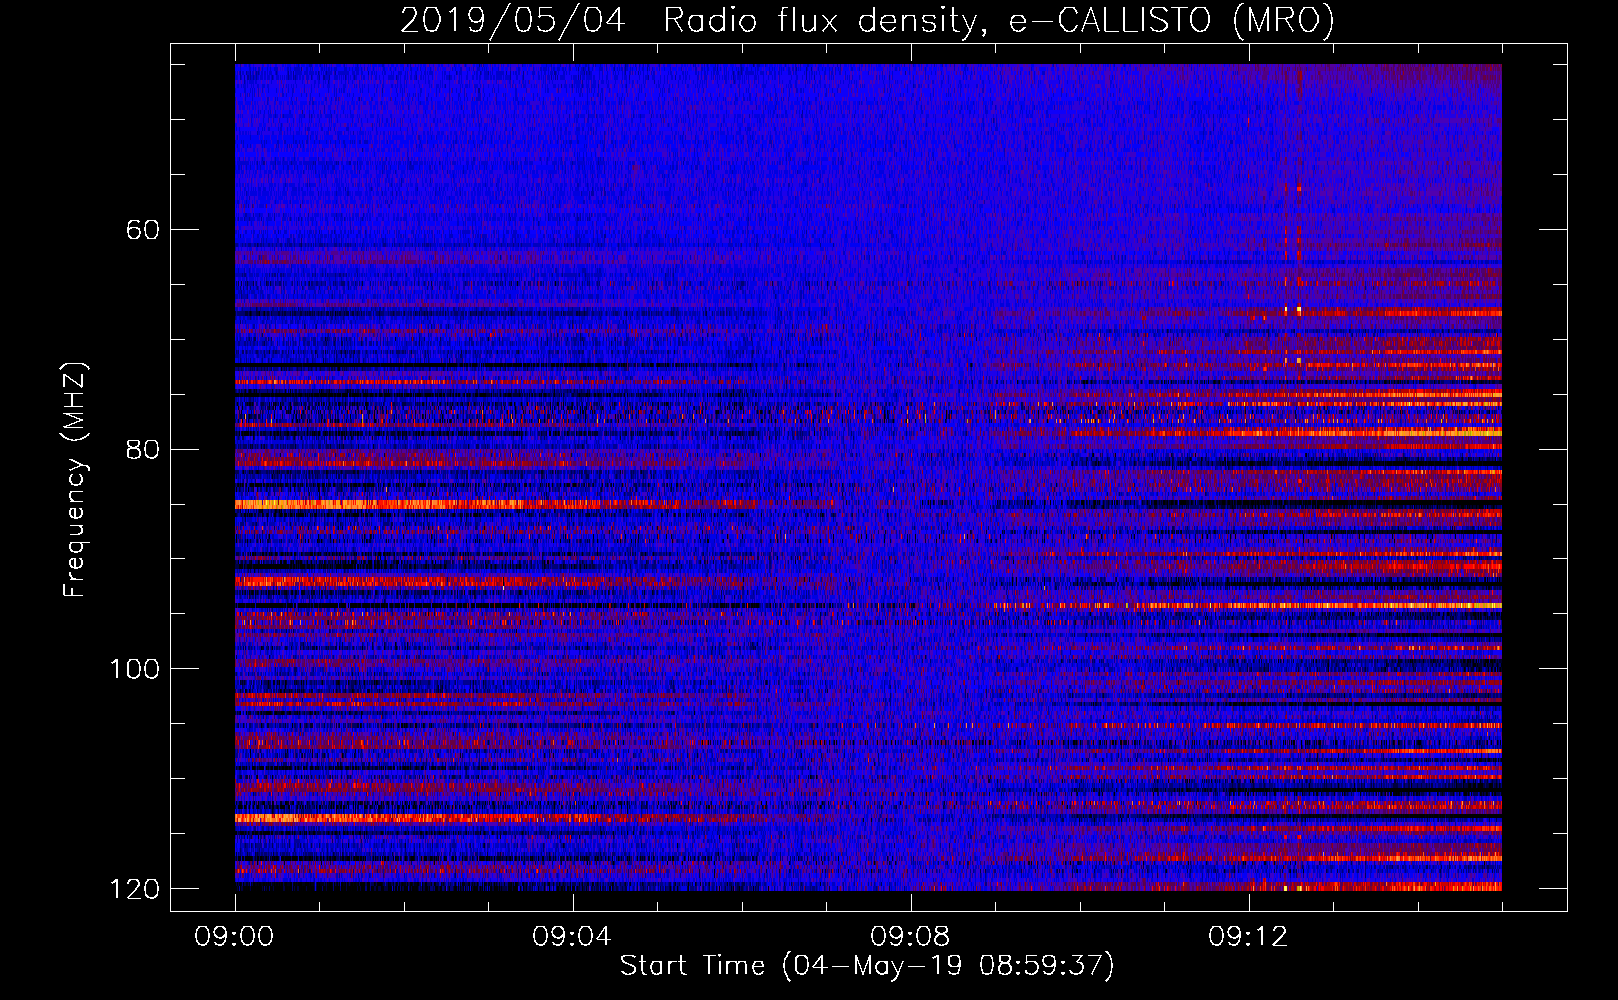Screen dimensions: 1618x1000
Task: Select the 'Frequency (MHZ)' y-axis label
Action: point(75,480)
